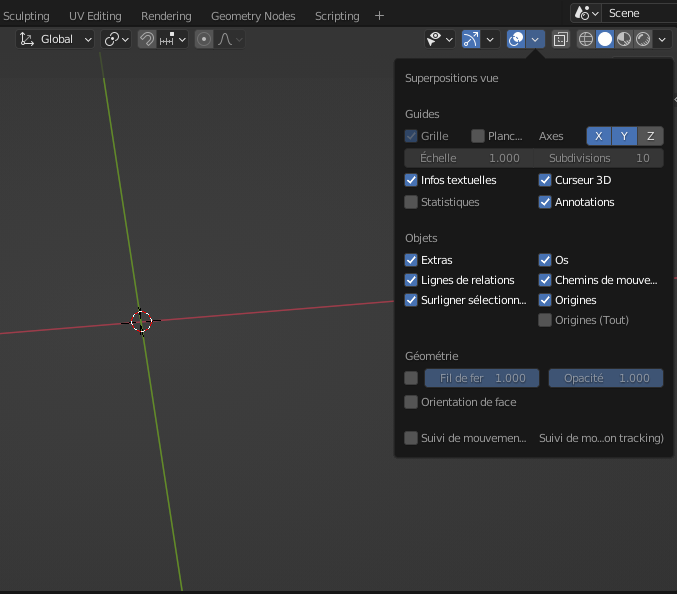Toggle Z axis display button
Image resolution: width=677 pixels, height=594 pixels.
[x=650, y=136]
